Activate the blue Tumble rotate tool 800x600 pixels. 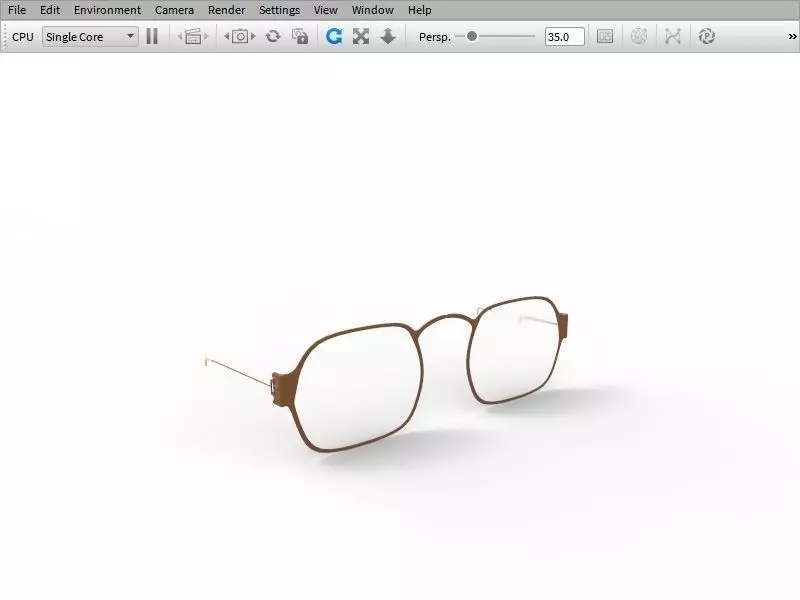[x=334, y=36]
